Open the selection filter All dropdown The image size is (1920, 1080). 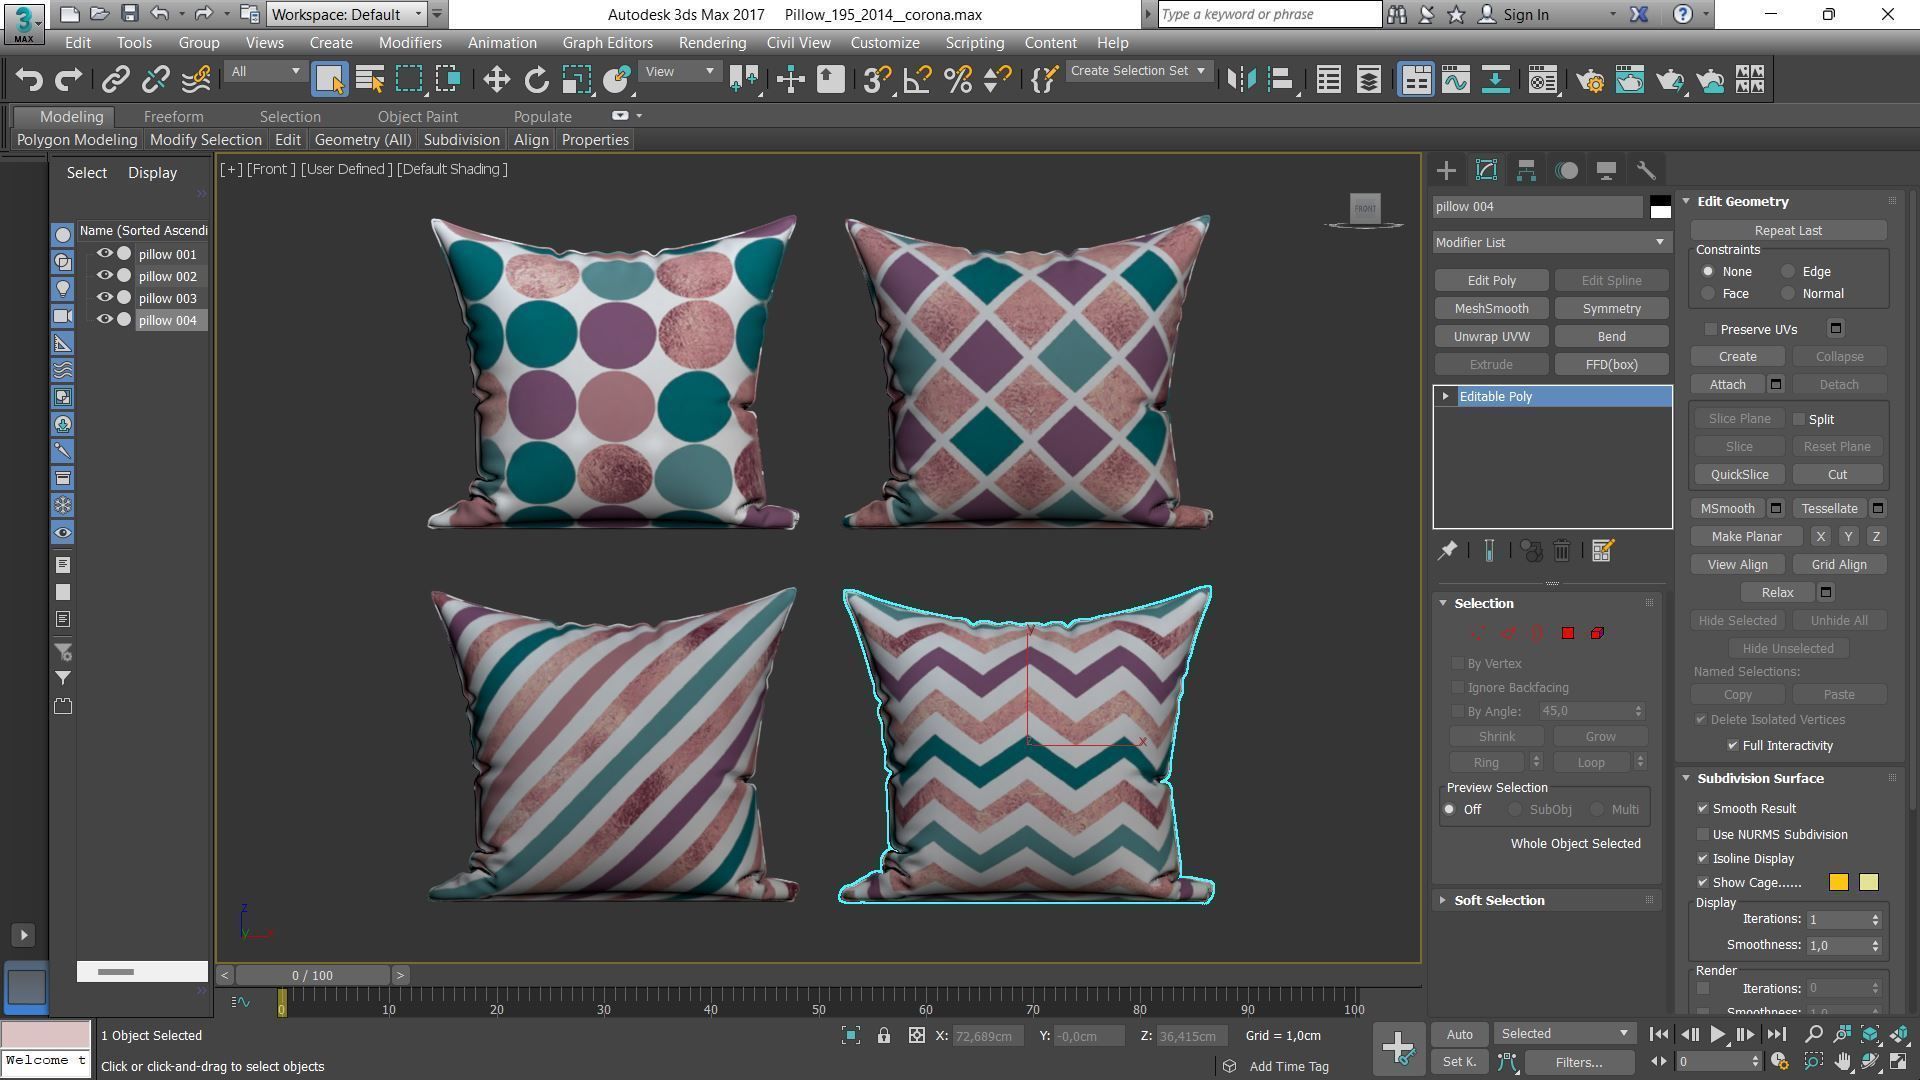point(264,72)
